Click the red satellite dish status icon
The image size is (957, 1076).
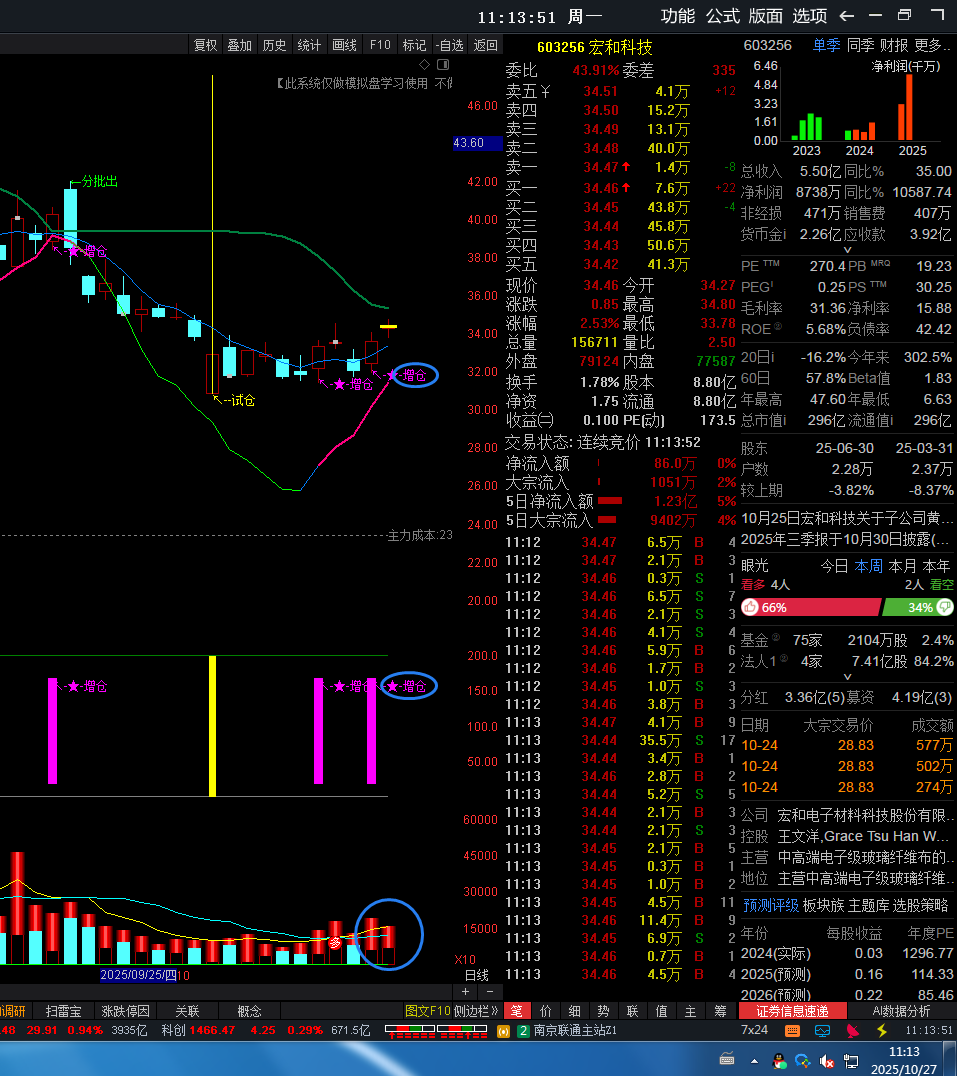(x=853, y=1030)
